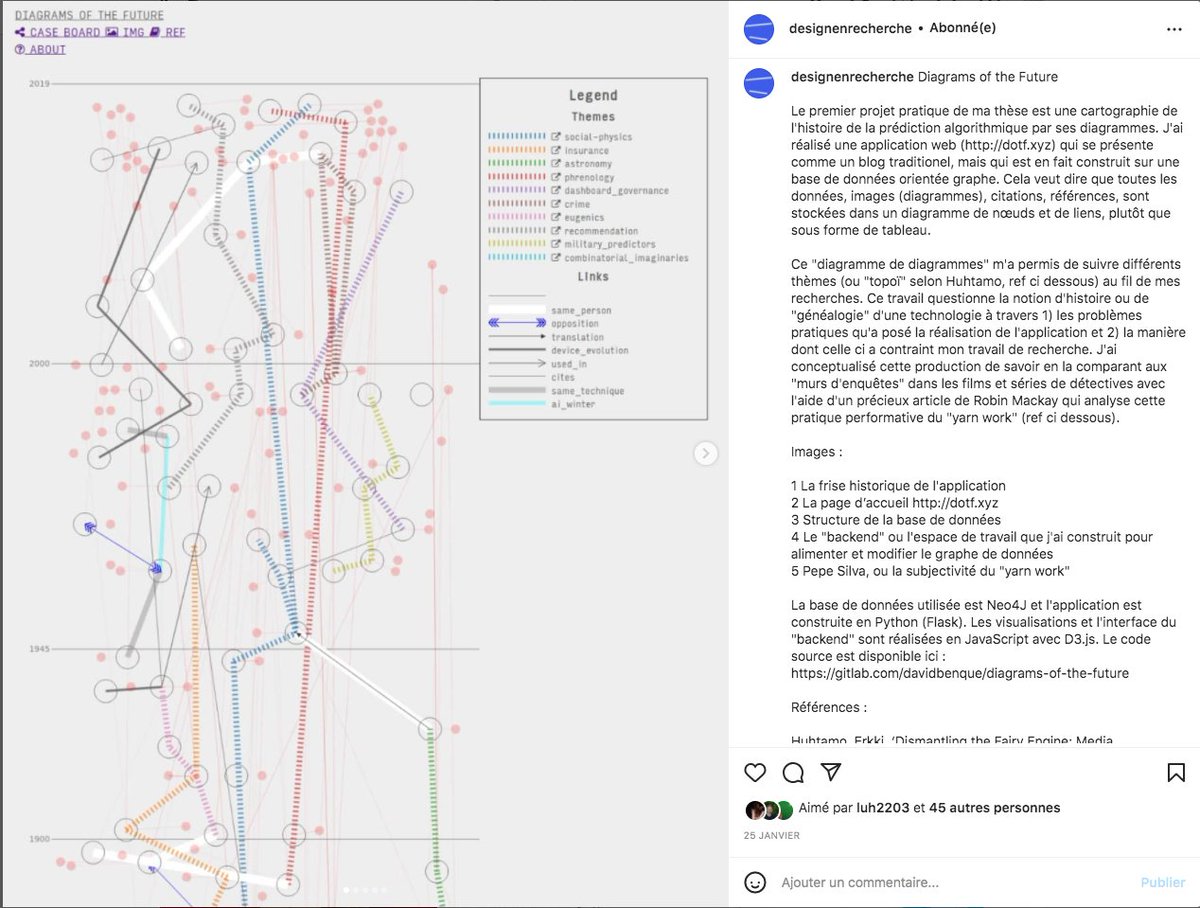This screenshot has height=908, width=1200.
Task: Open the designenrecherche avatar in the post header
Action: (x=759, y=29)
